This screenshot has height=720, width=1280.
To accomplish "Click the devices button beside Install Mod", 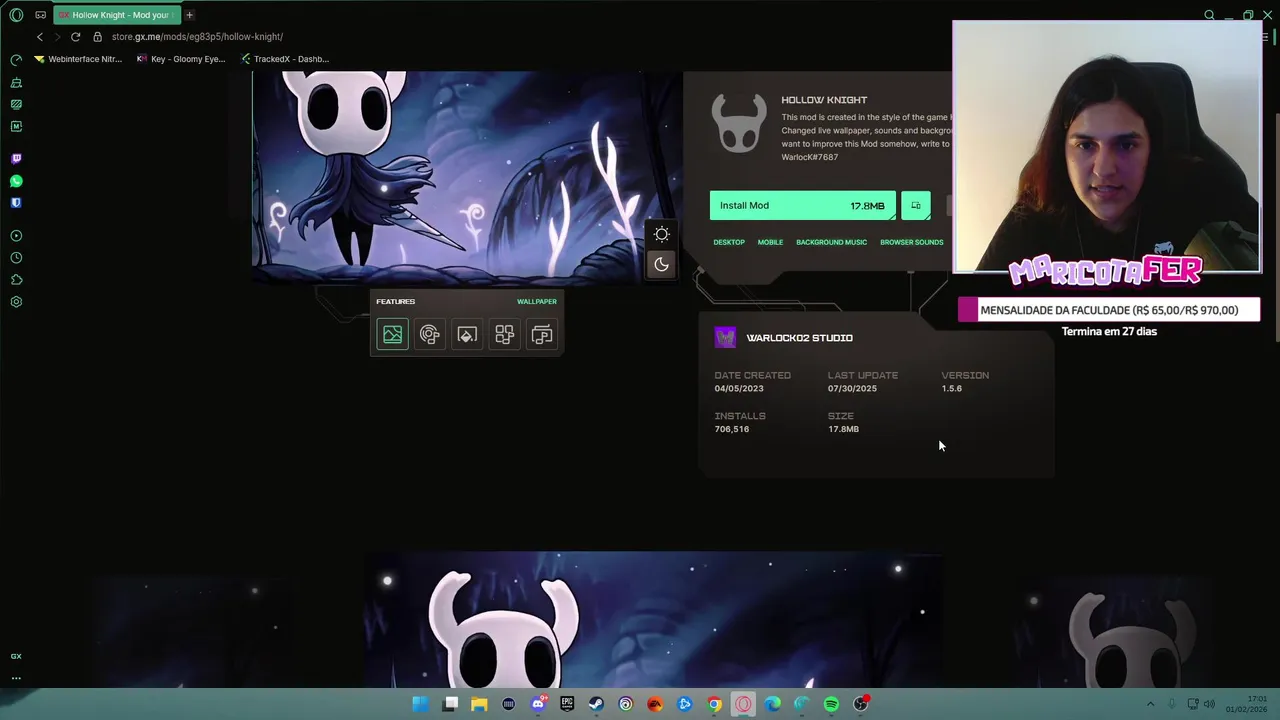I will (916, 206).
